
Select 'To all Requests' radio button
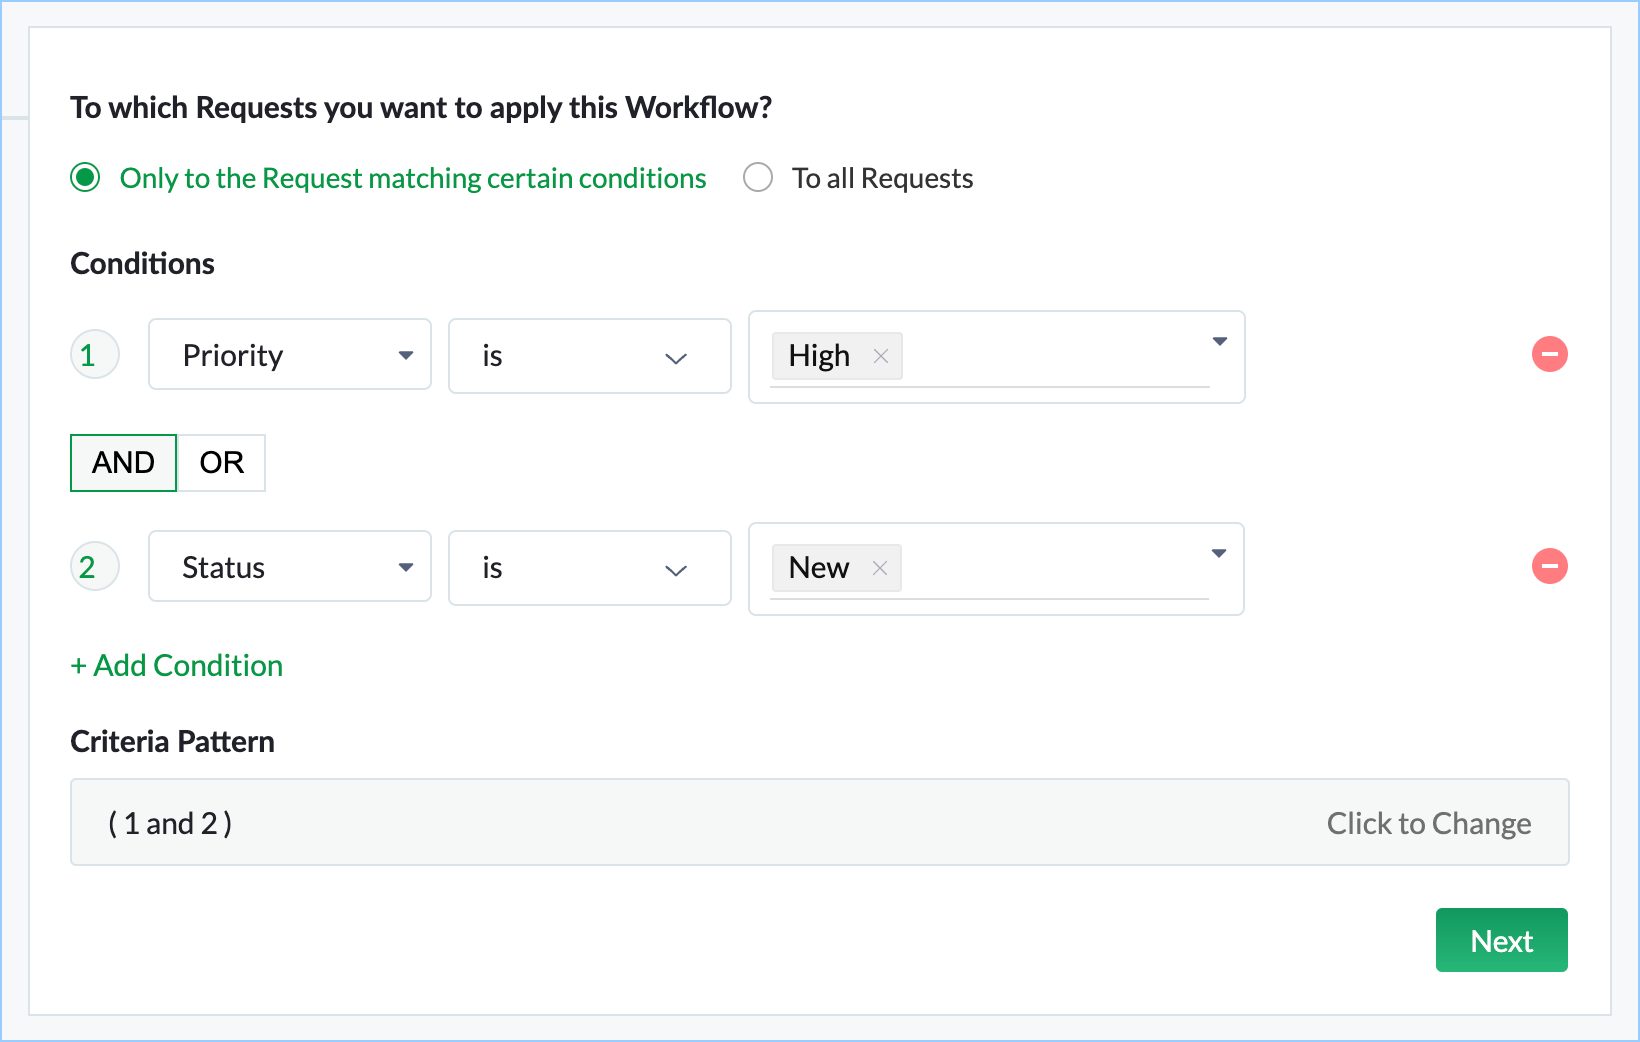[x=758, y=178]
